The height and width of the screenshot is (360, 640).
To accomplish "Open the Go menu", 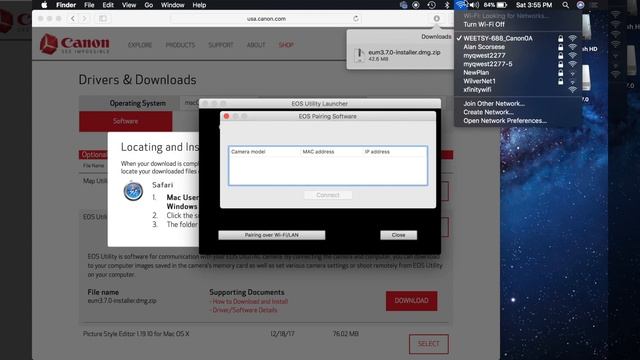I will click(x=149, y=5).
